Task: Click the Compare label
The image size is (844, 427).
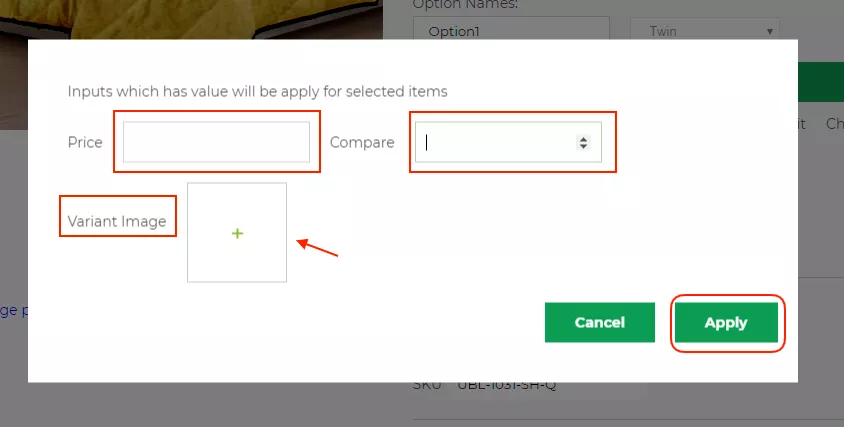Action: (x=362, y=142)
